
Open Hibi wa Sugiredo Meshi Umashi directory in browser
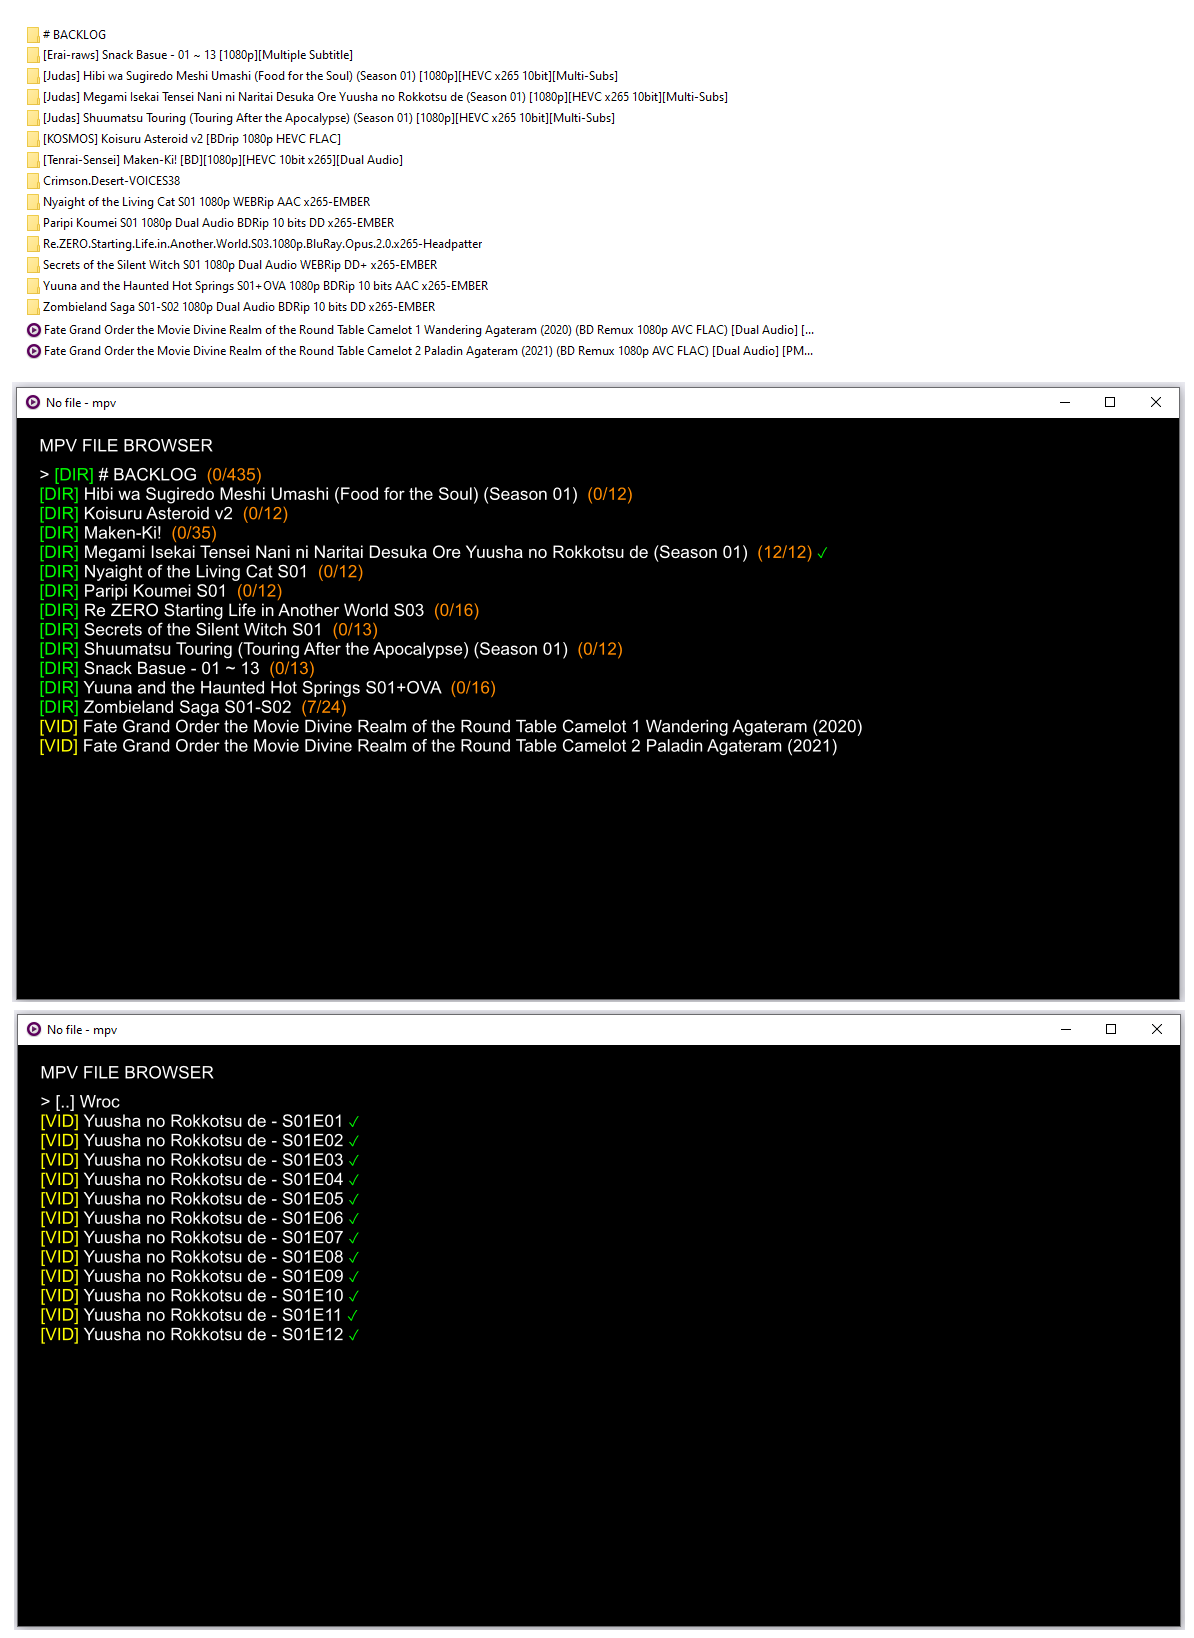coord(336,494)
